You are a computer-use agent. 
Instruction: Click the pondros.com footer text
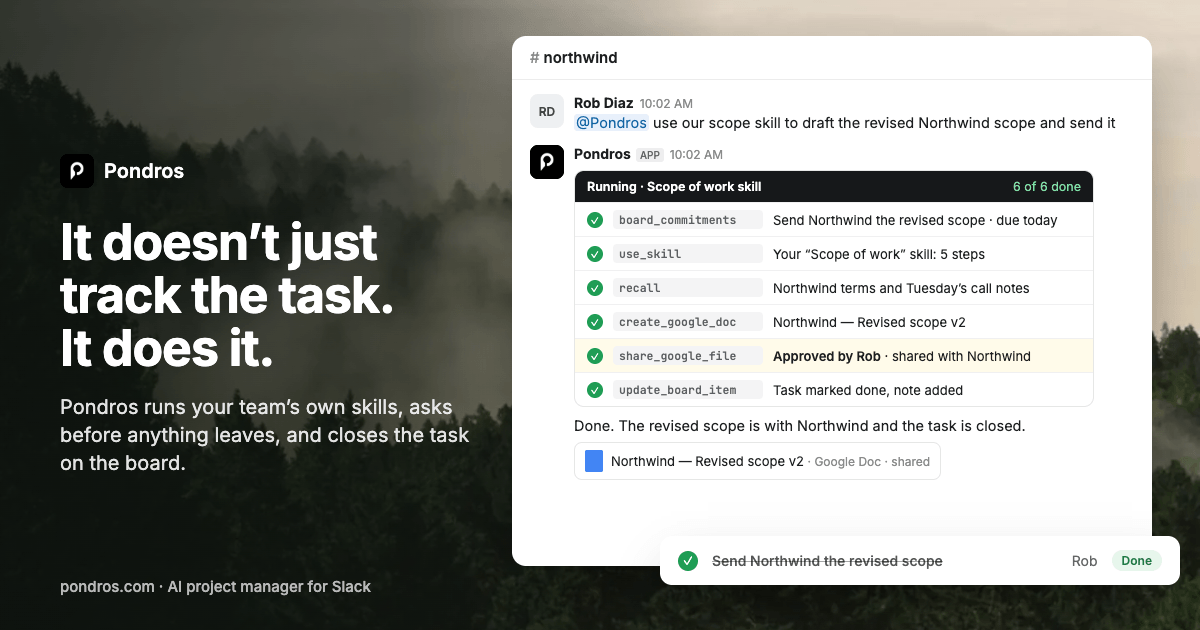point(215,587)
